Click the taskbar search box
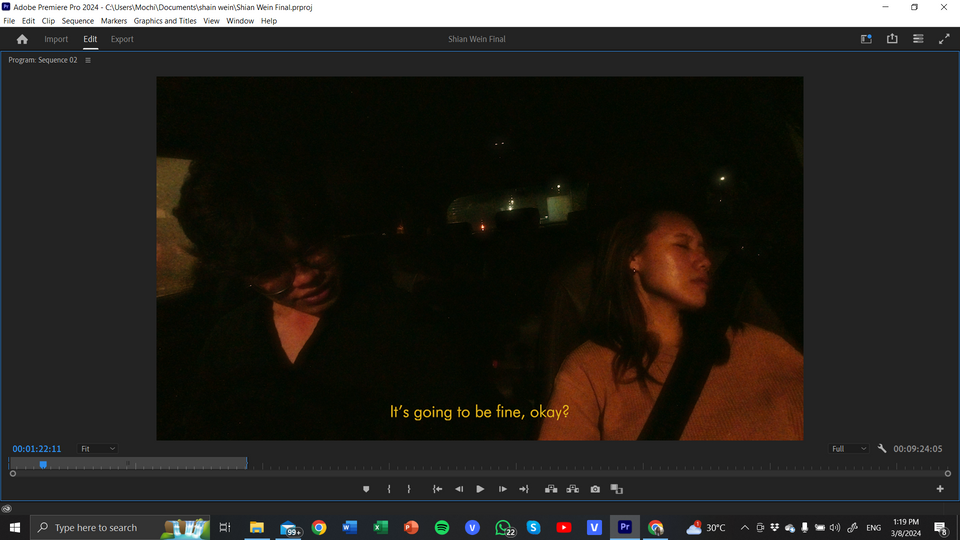 point(120,527)
